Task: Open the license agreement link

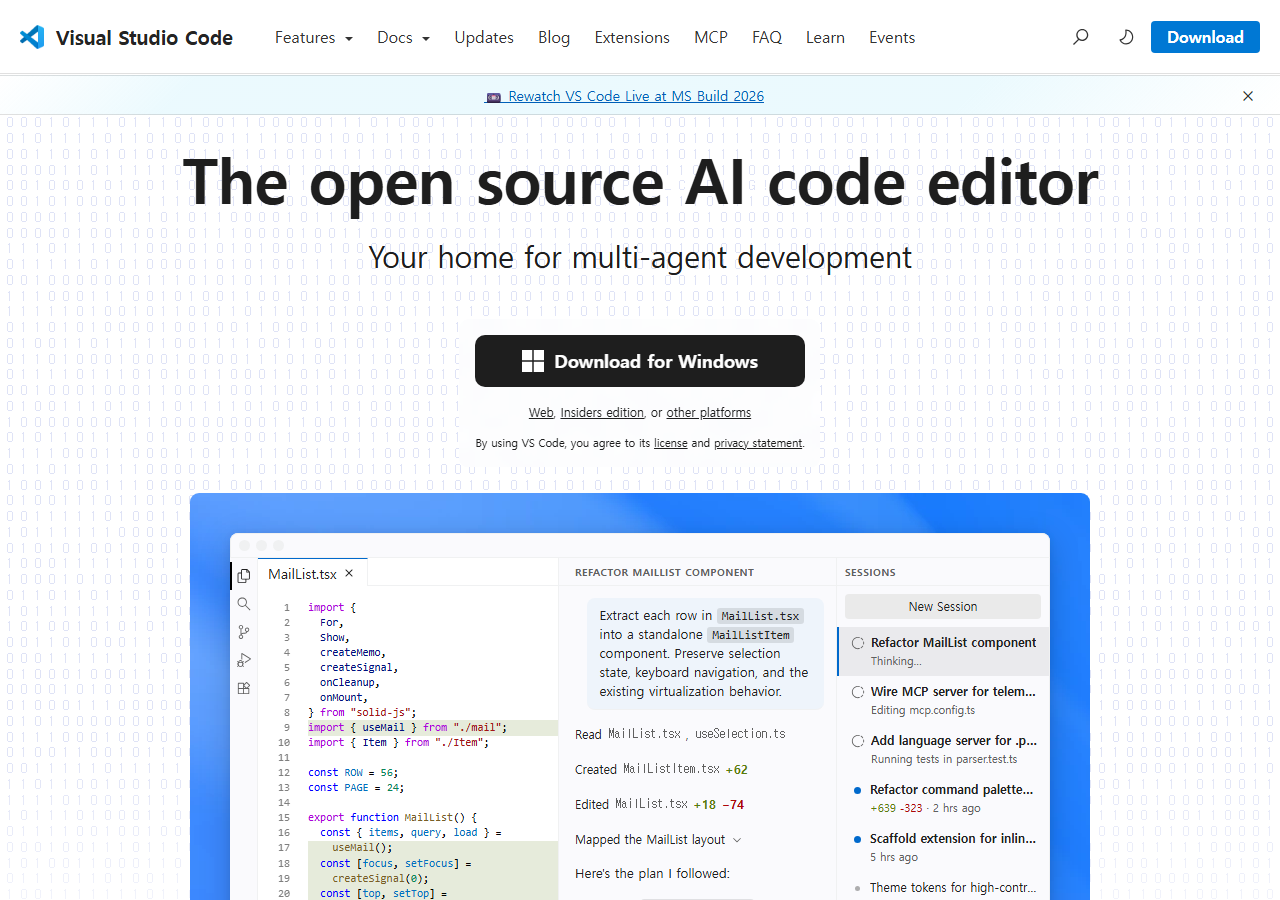Action: click(670, 443)
